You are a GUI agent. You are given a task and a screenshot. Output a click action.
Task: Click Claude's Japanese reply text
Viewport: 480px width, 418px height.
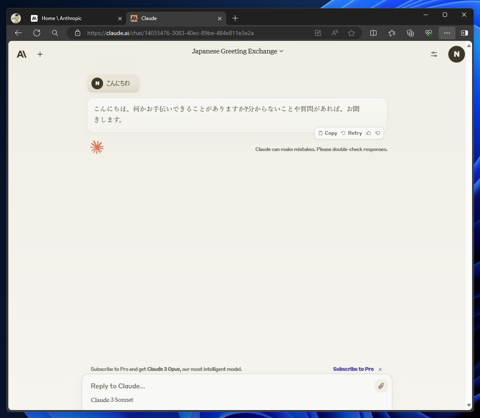227,114
